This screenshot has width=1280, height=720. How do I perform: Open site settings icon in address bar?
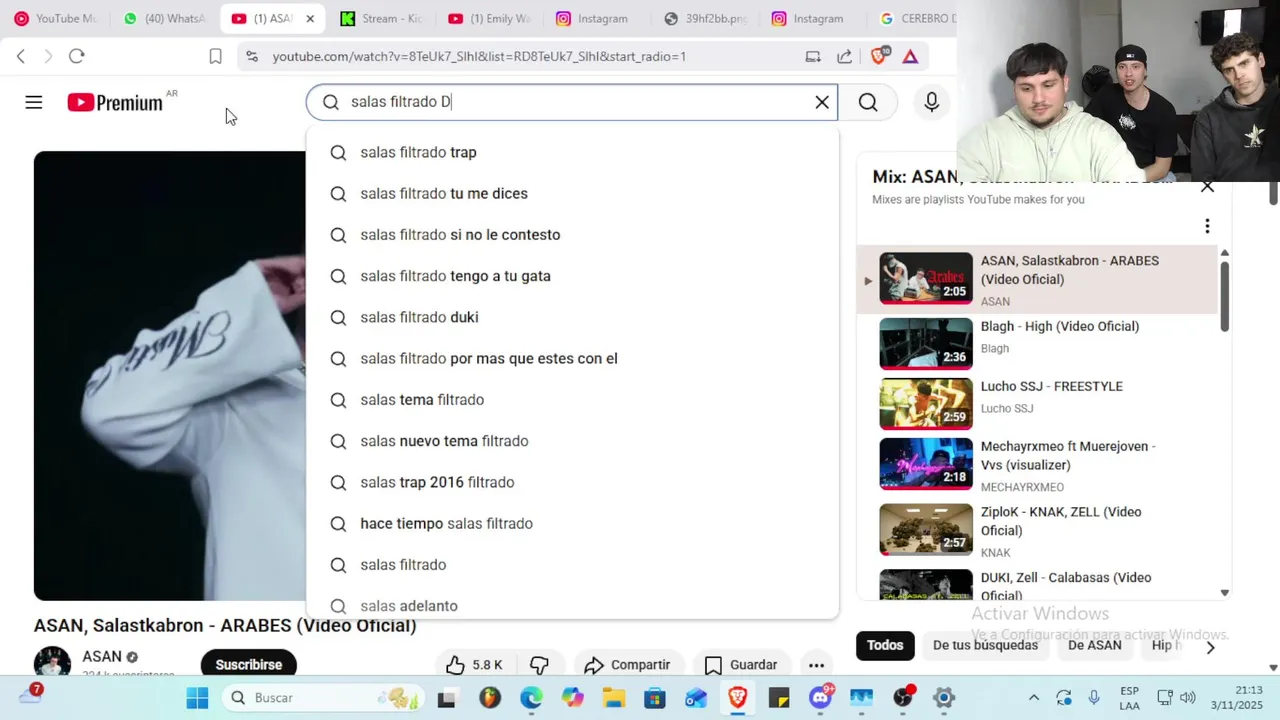(x=251, y=56)
